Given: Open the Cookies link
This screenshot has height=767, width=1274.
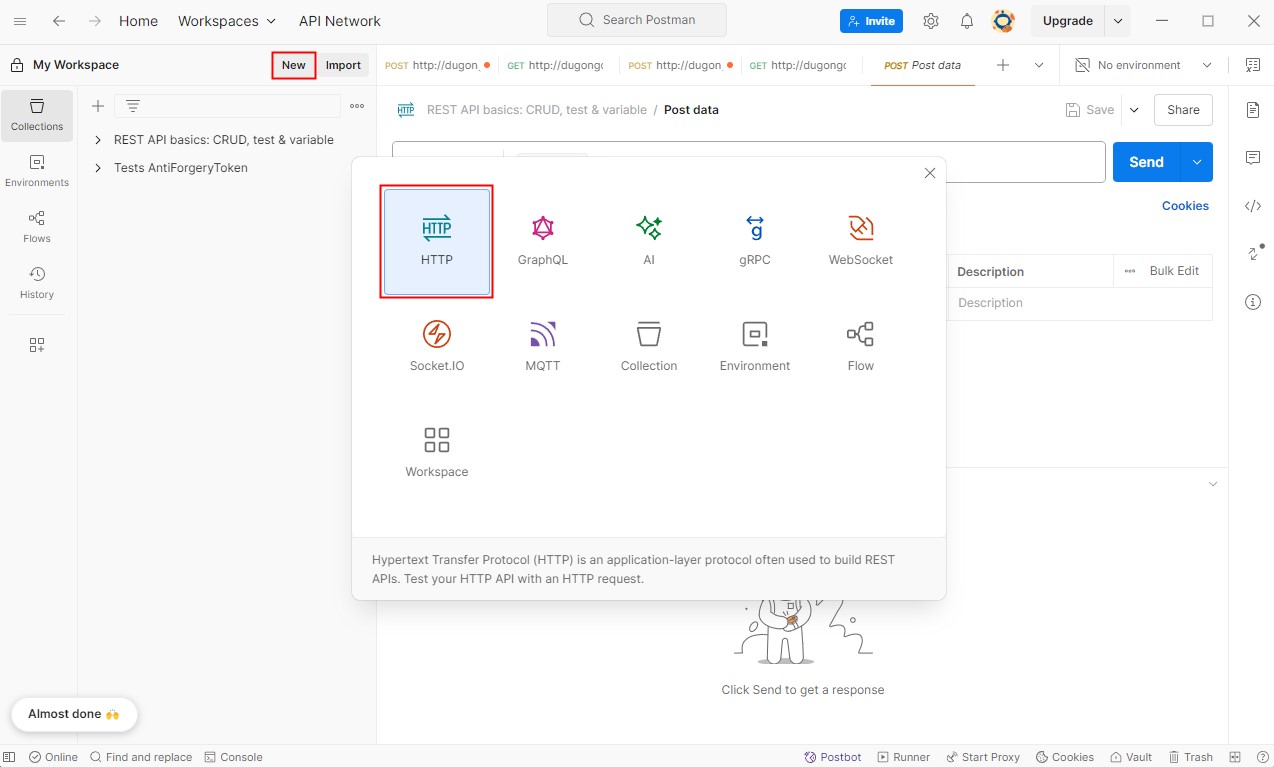Looking at the screenshot, I should click(1185, 206).
